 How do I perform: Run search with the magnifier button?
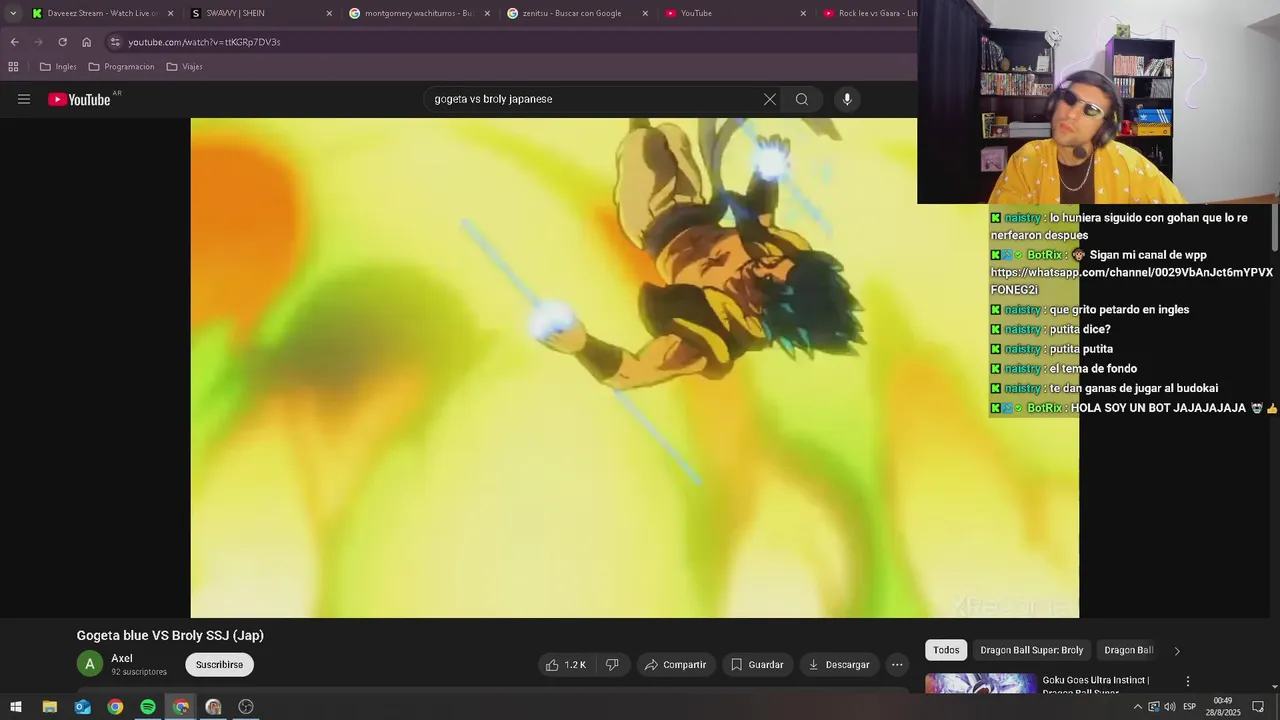pyautogui.click(x=802, y=99)
